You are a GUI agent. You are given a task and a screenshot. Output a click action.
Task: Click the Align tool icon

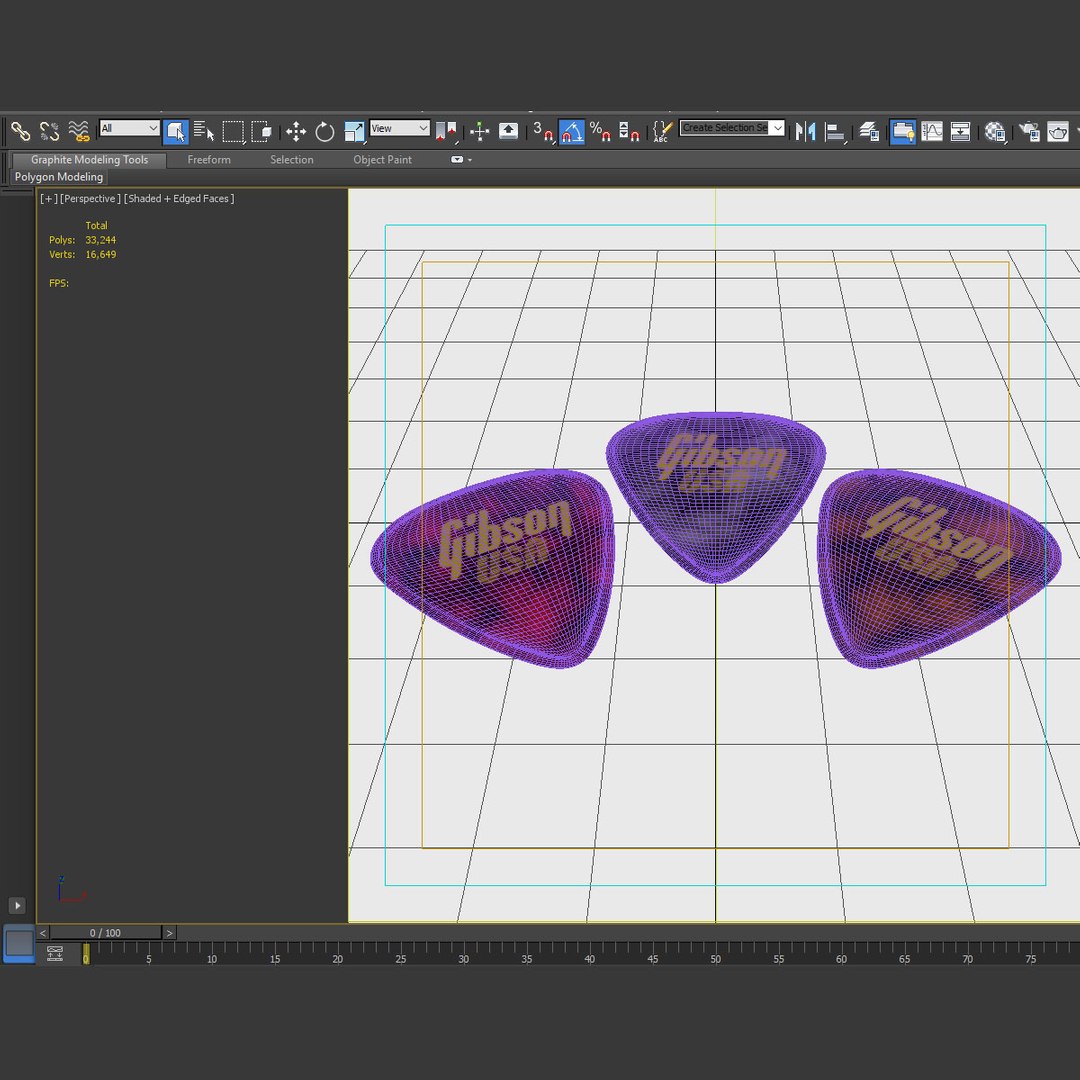(x=835, y=131)
